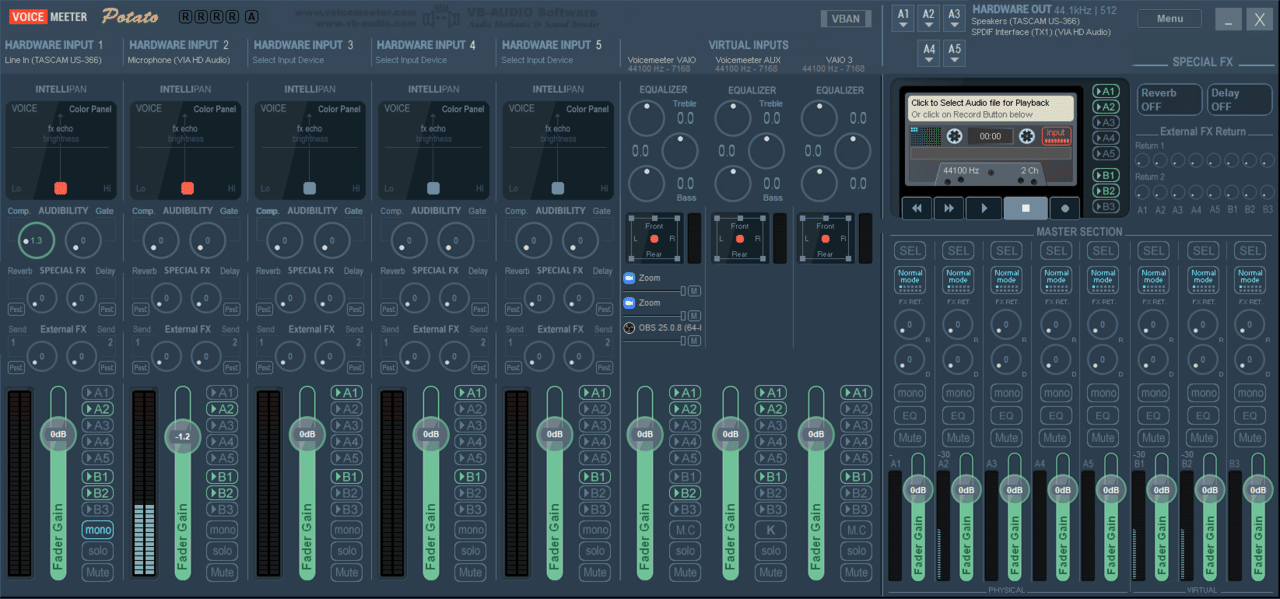The image size is (1280, 599).
Task: Select an input device for Hardware Input 3
Action: 288,60
